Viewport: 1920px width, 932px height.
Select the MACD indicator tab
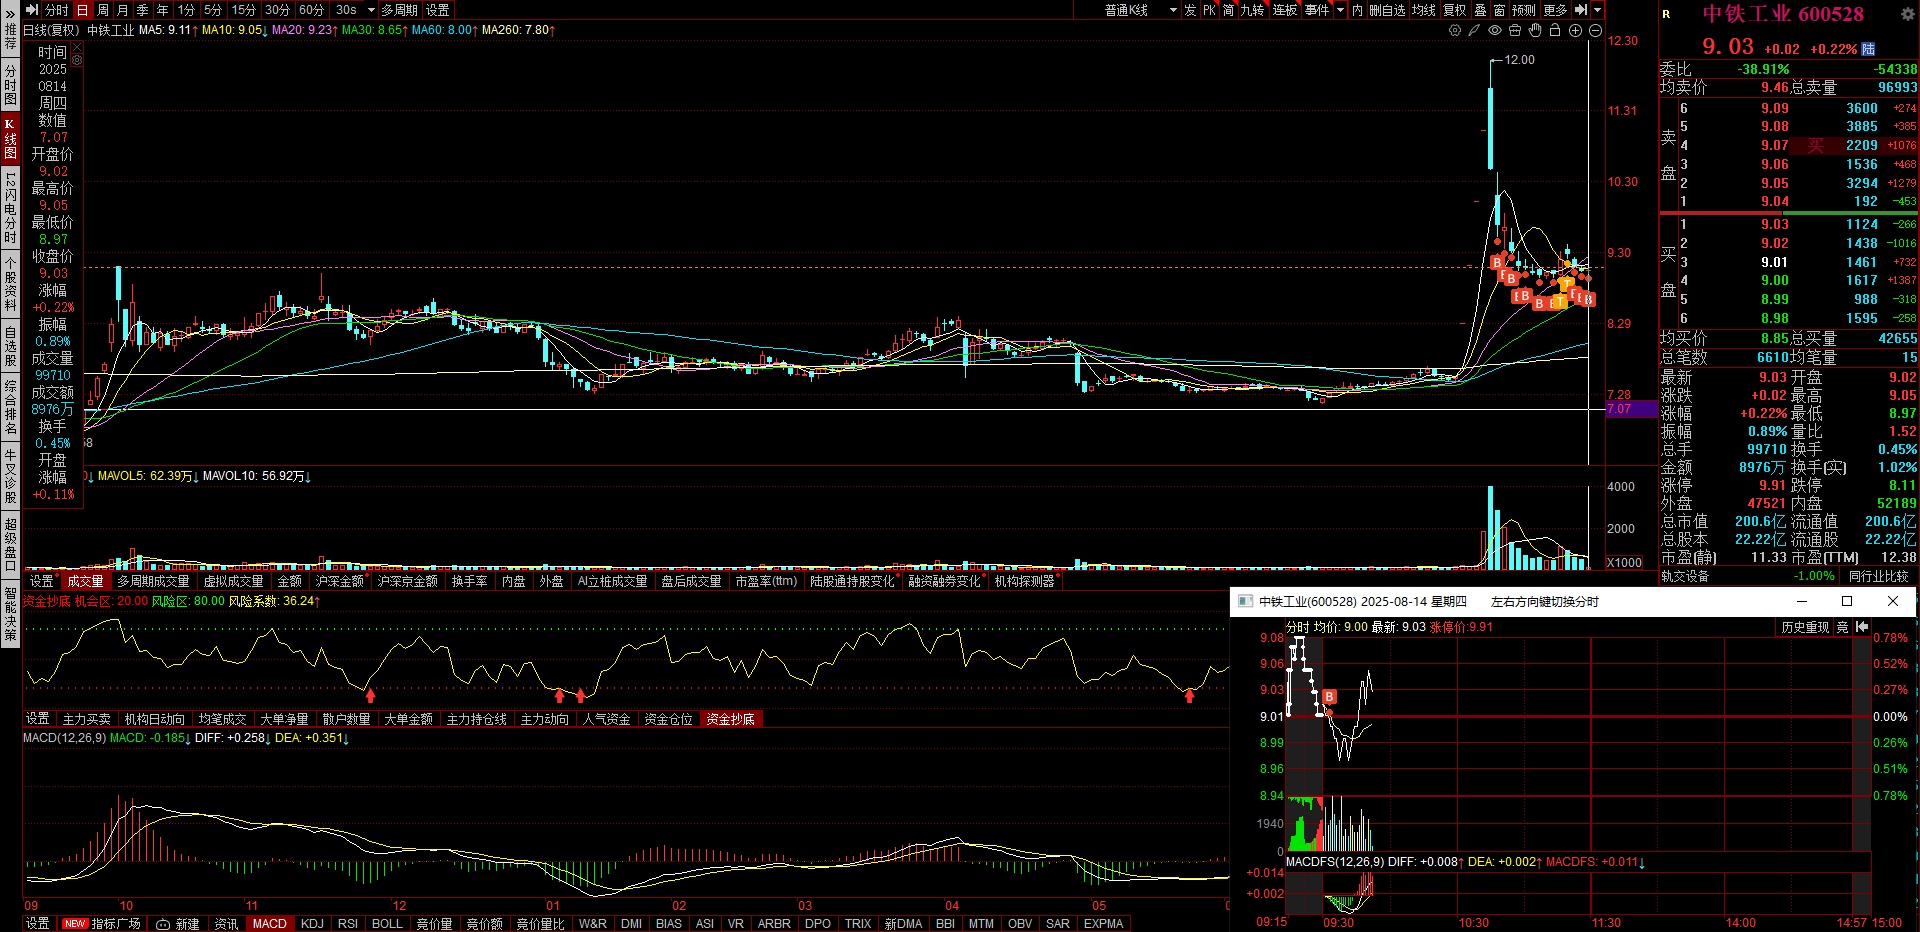click(x=269, y=924)
